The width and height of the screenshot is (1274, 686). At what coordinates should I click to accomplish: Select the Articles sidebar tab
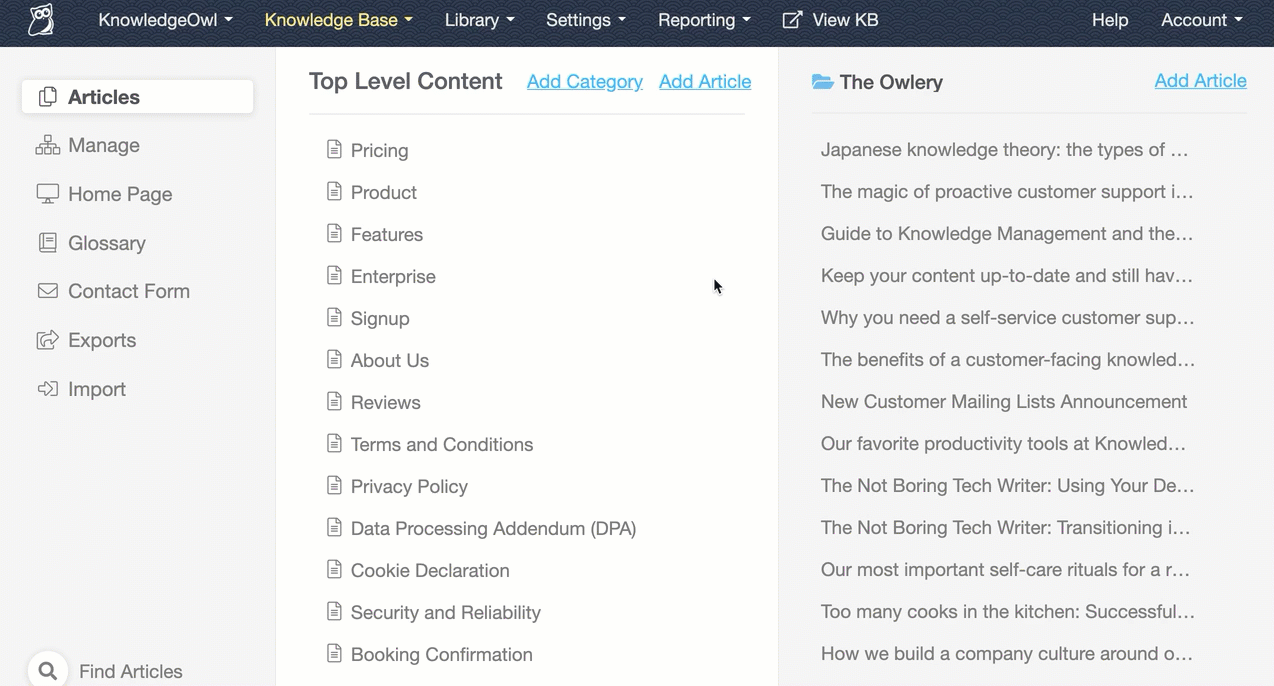pos(137,97)
